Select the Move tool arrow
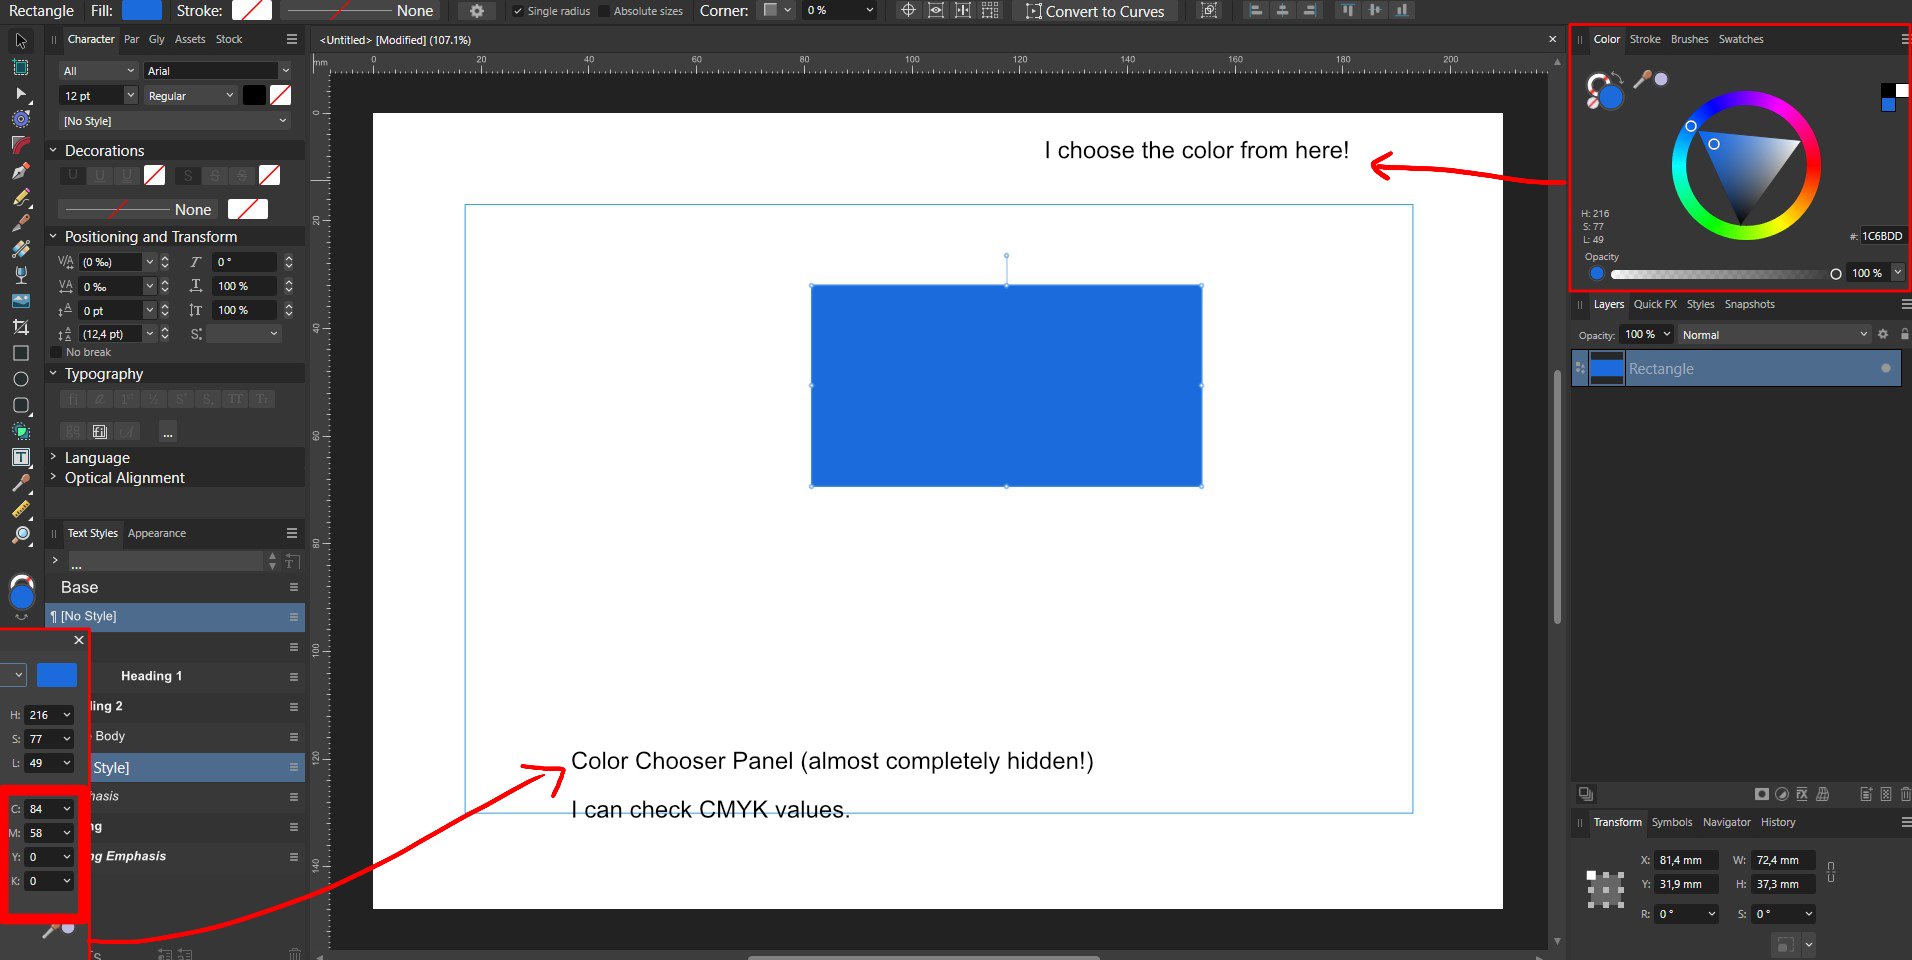1912x960 pixels. coord(21,41)
